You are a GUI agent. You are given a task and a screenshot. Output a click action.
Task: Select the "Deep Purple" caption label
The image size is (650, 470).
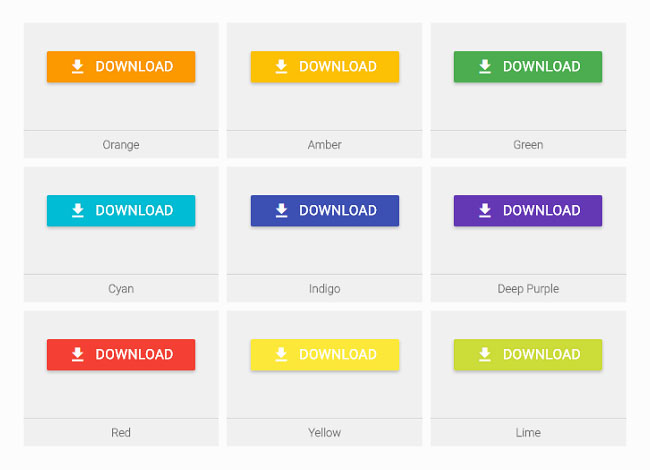coord(528,289)
